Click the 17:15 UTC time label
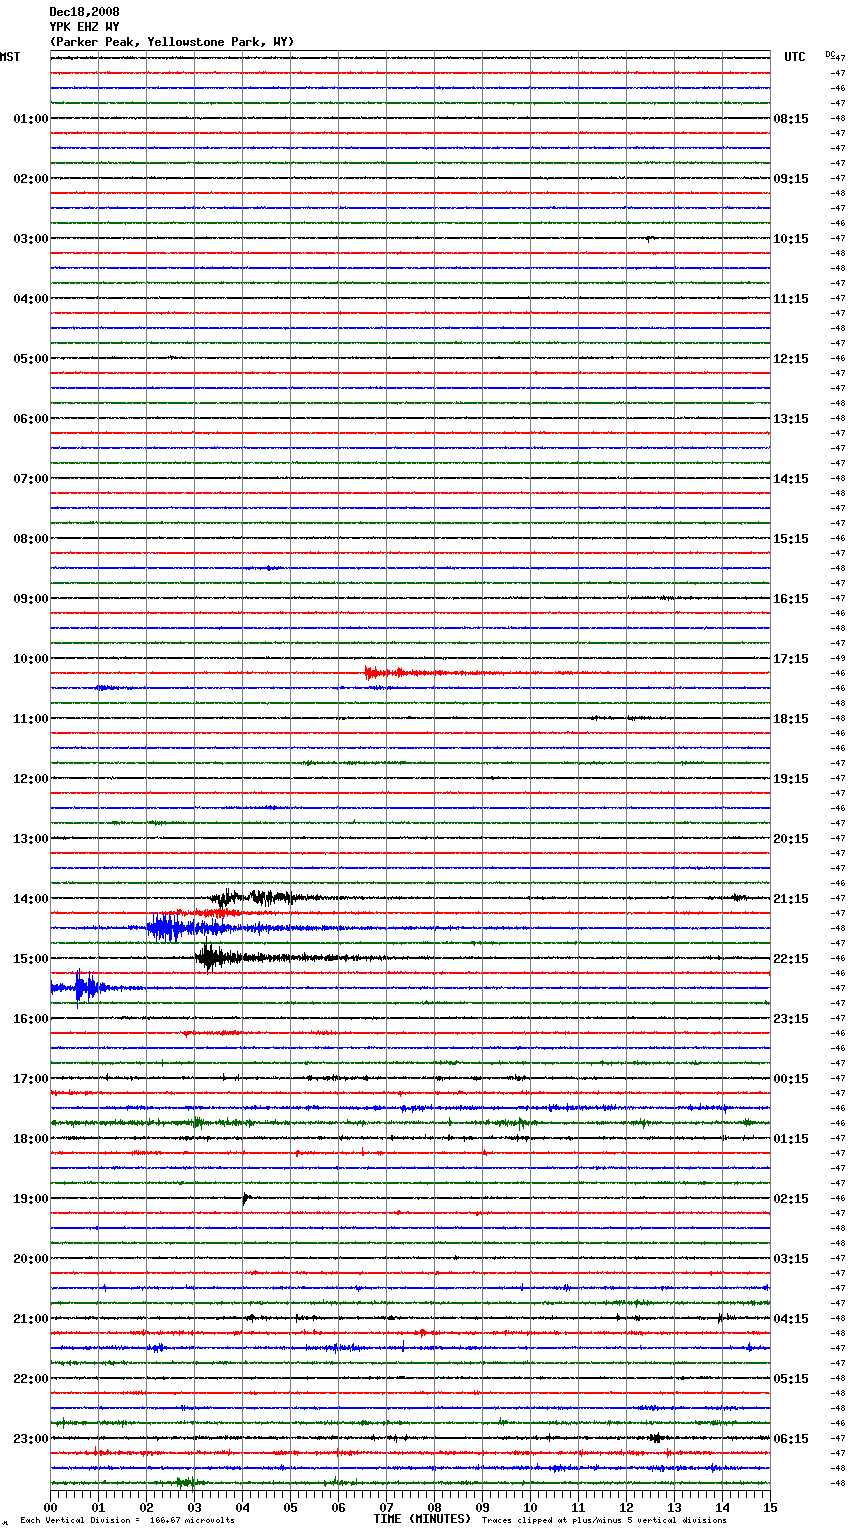Screen dimensions: 850x1534 (791, 659)
